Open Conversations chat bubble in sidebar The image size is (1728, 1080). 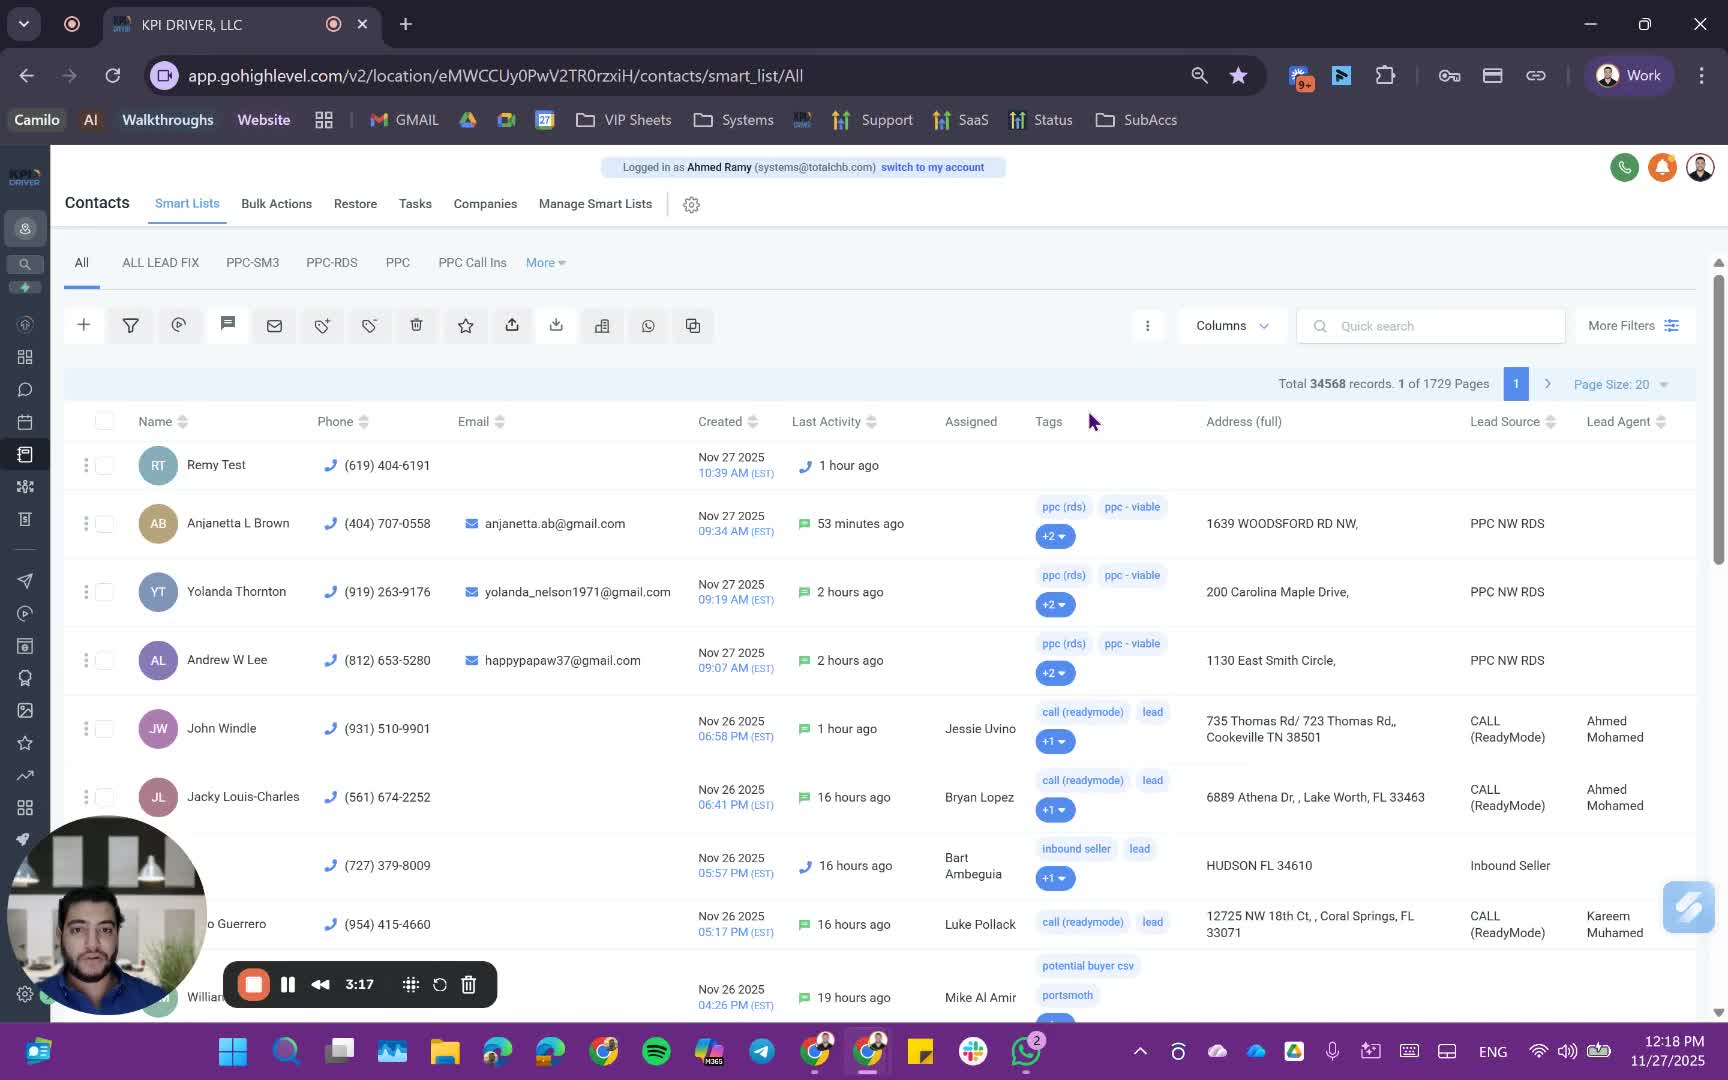[x=25, y=390]
